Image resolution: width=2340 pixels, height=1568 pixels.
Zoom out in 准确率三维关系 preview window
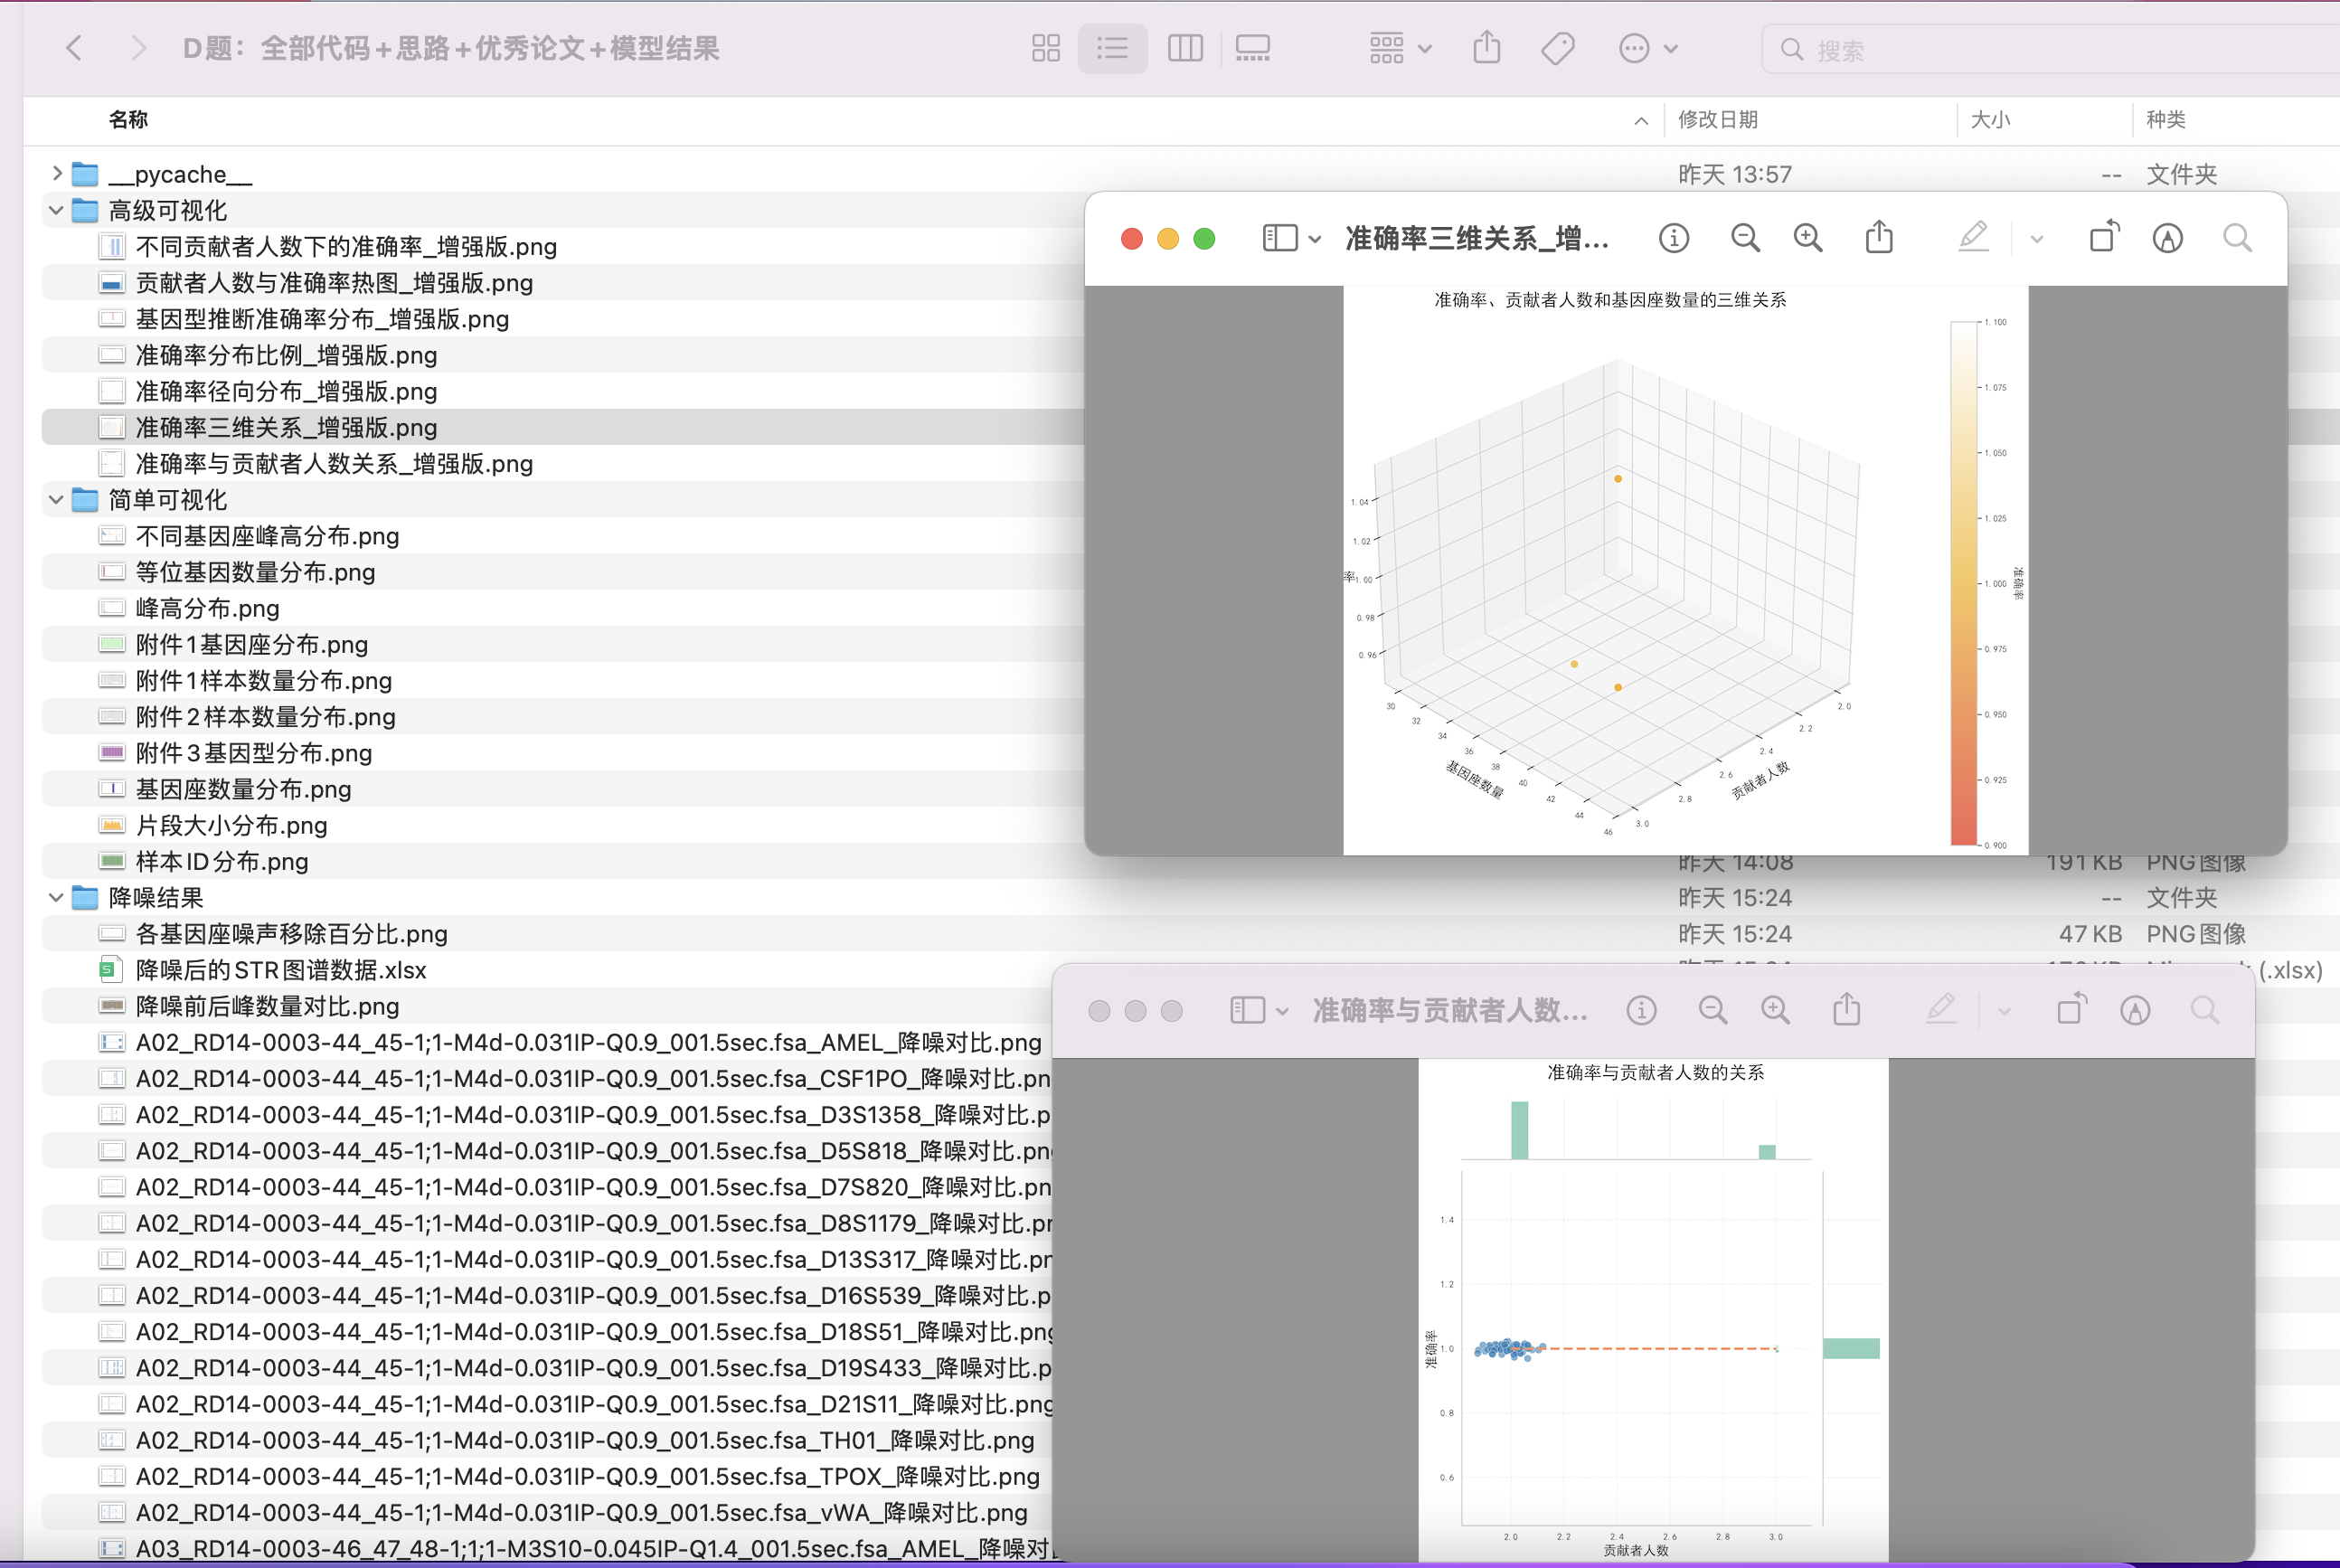click(x=1745, y=238)
